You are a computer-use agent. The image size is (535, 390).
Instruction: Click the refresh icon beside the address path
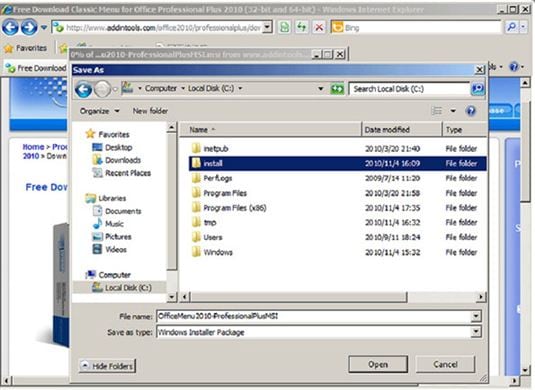[x=337, y=89]
